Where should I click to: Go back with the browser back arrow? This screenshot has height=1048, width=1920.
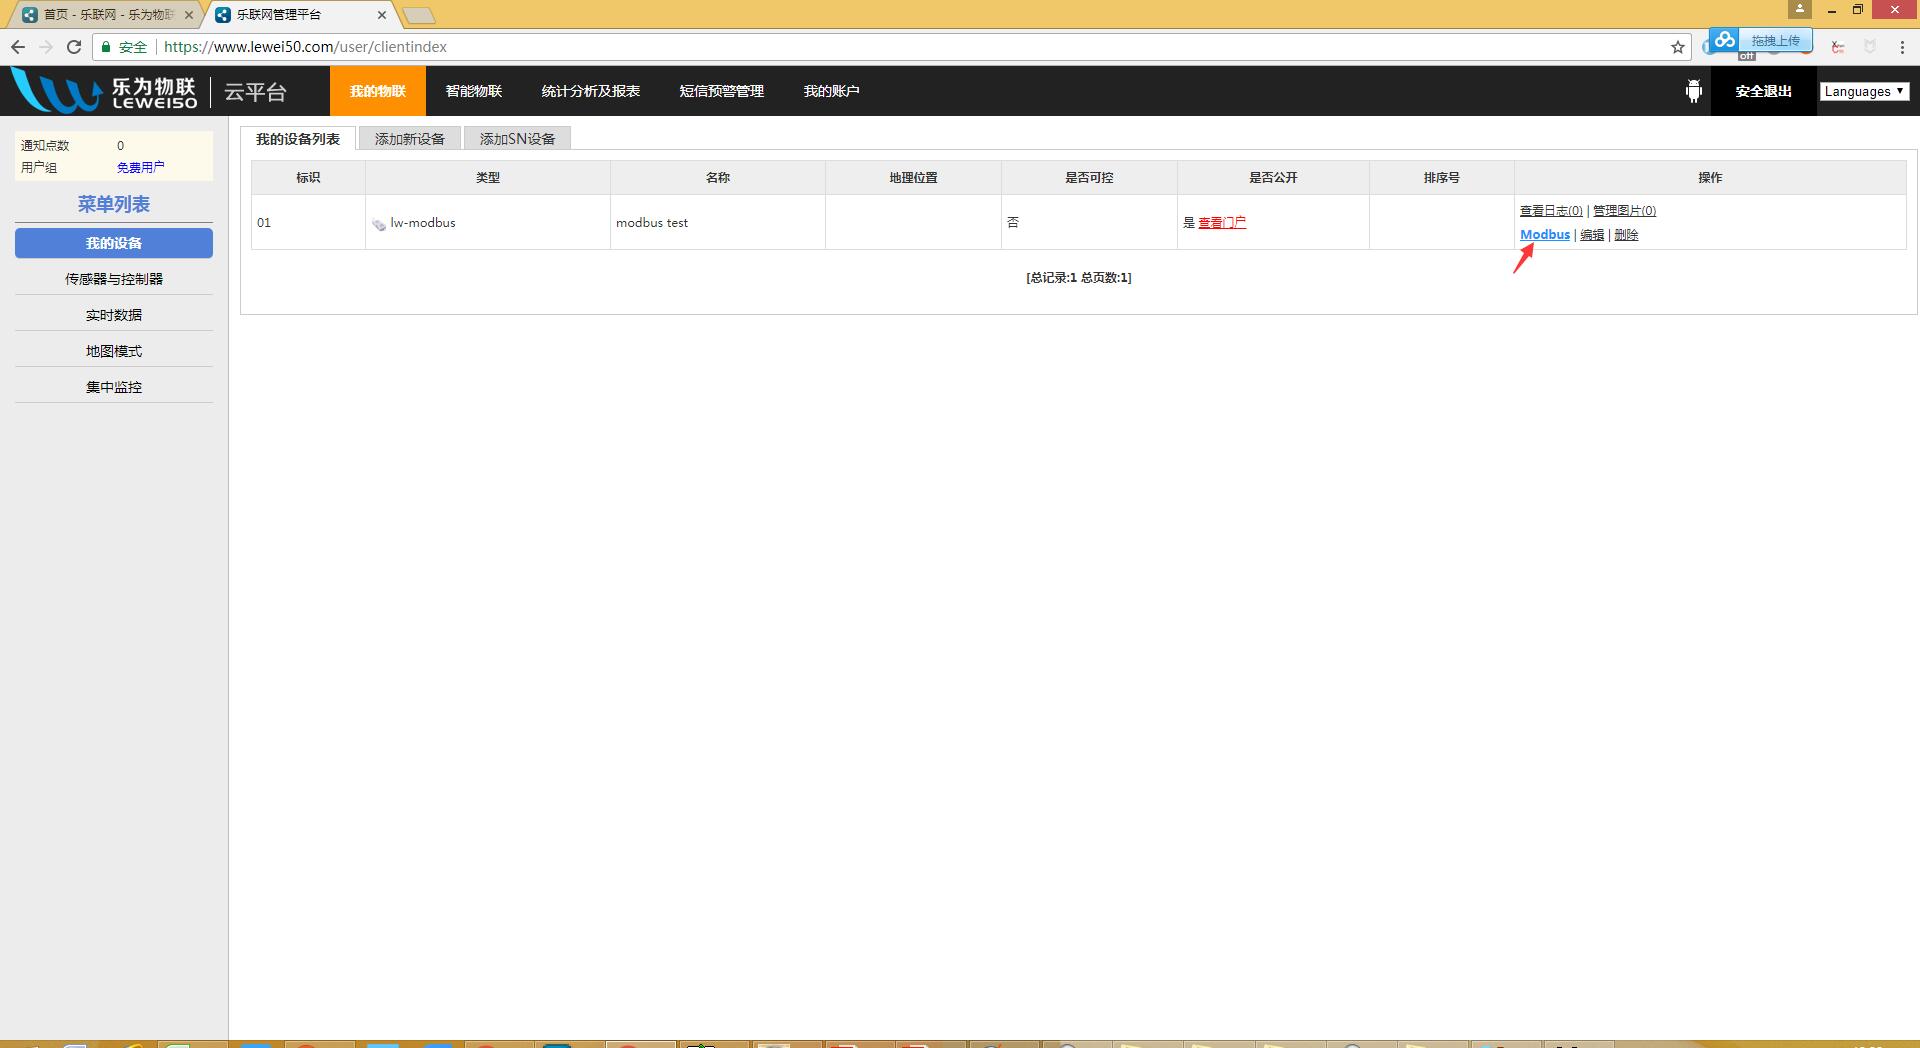18,47
